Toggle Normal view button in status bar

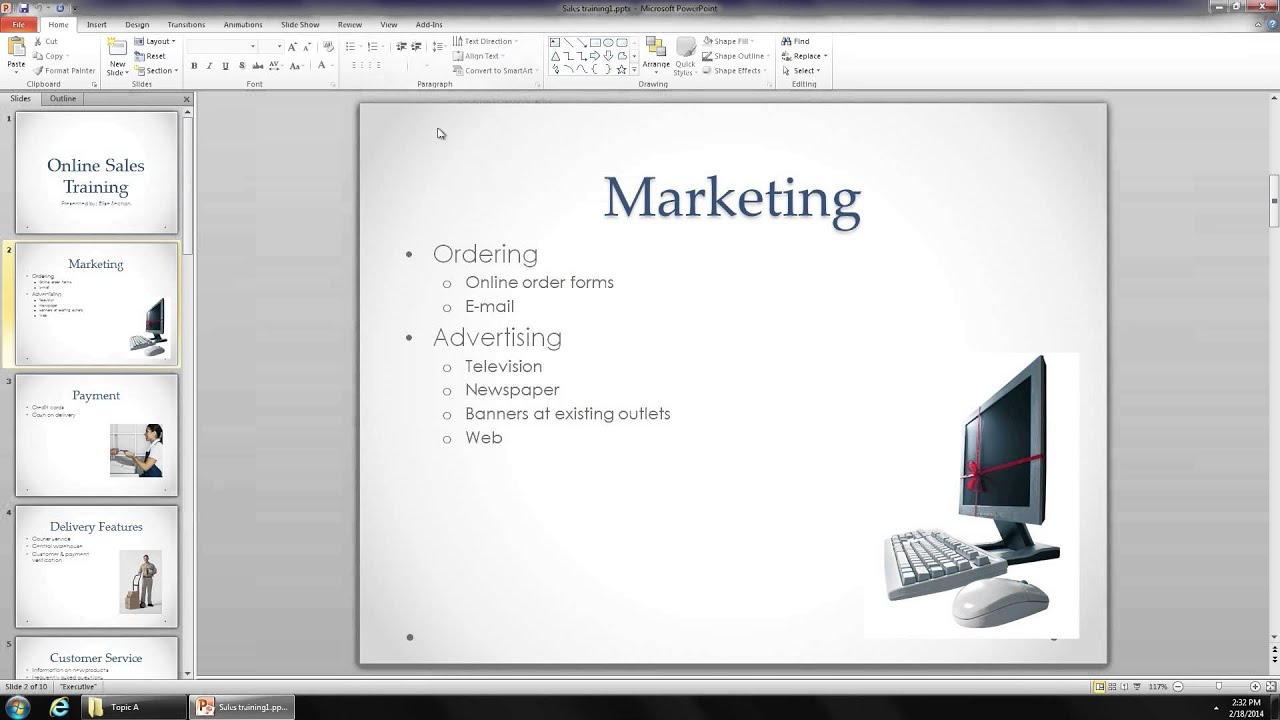pos(1100,687)
